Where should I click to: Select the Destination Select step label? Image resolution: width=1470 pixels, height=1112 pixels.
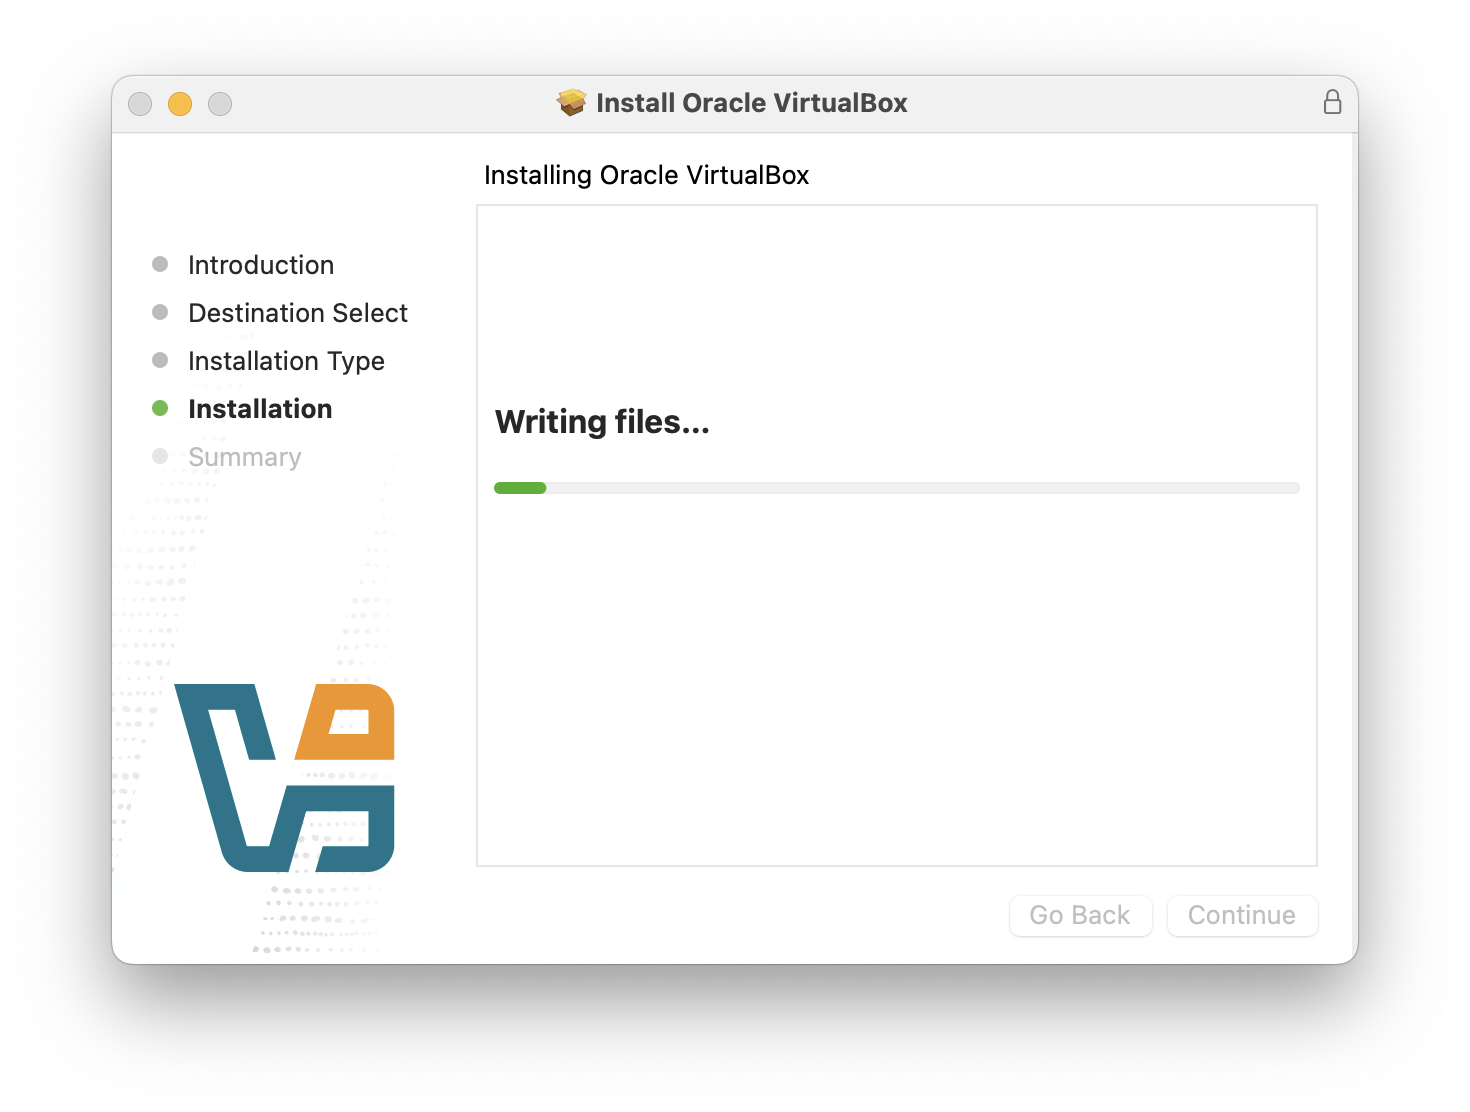(298, 313)
